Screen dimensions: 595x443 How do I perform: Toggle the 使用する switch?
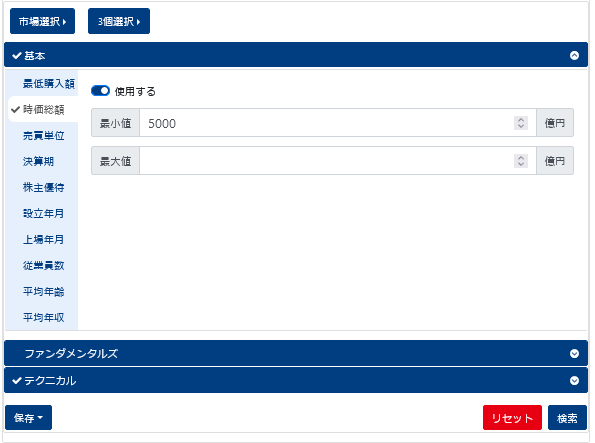(100, 91)
